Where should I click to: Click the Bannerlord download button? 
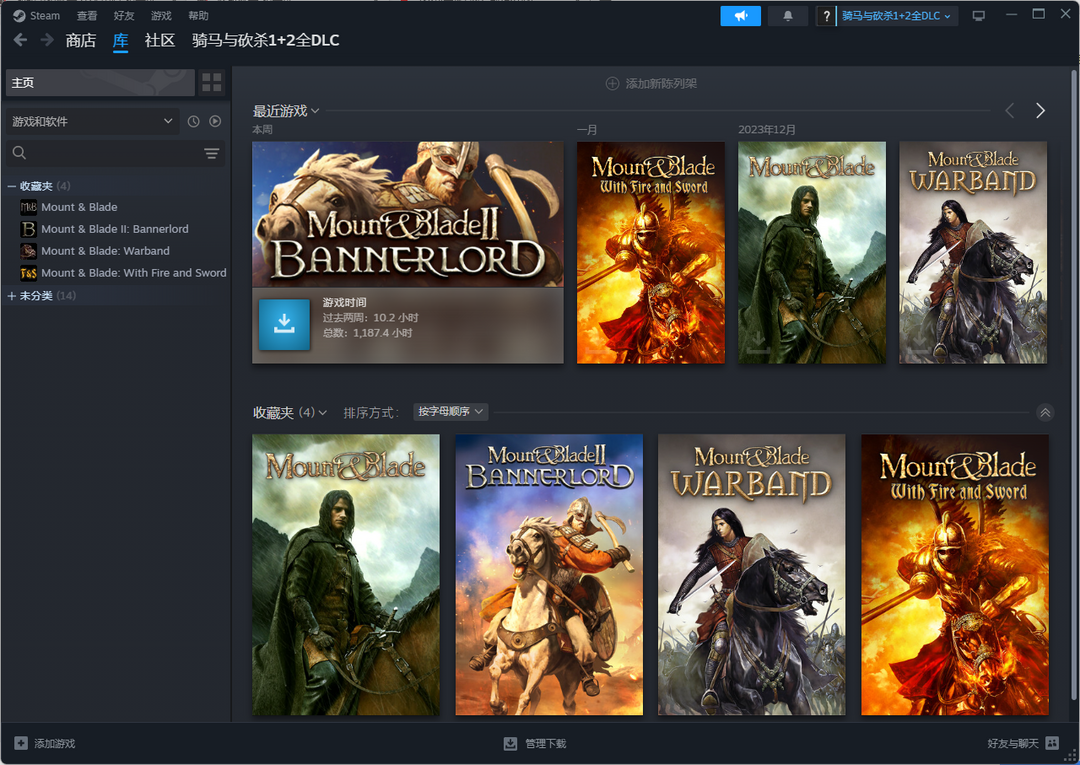[284, 324]
